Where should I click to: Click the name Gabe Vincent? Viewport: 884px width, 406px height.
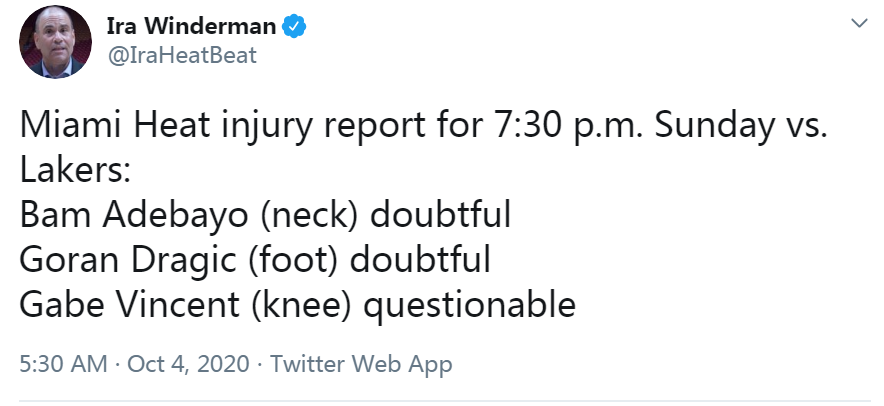(129, 304)
